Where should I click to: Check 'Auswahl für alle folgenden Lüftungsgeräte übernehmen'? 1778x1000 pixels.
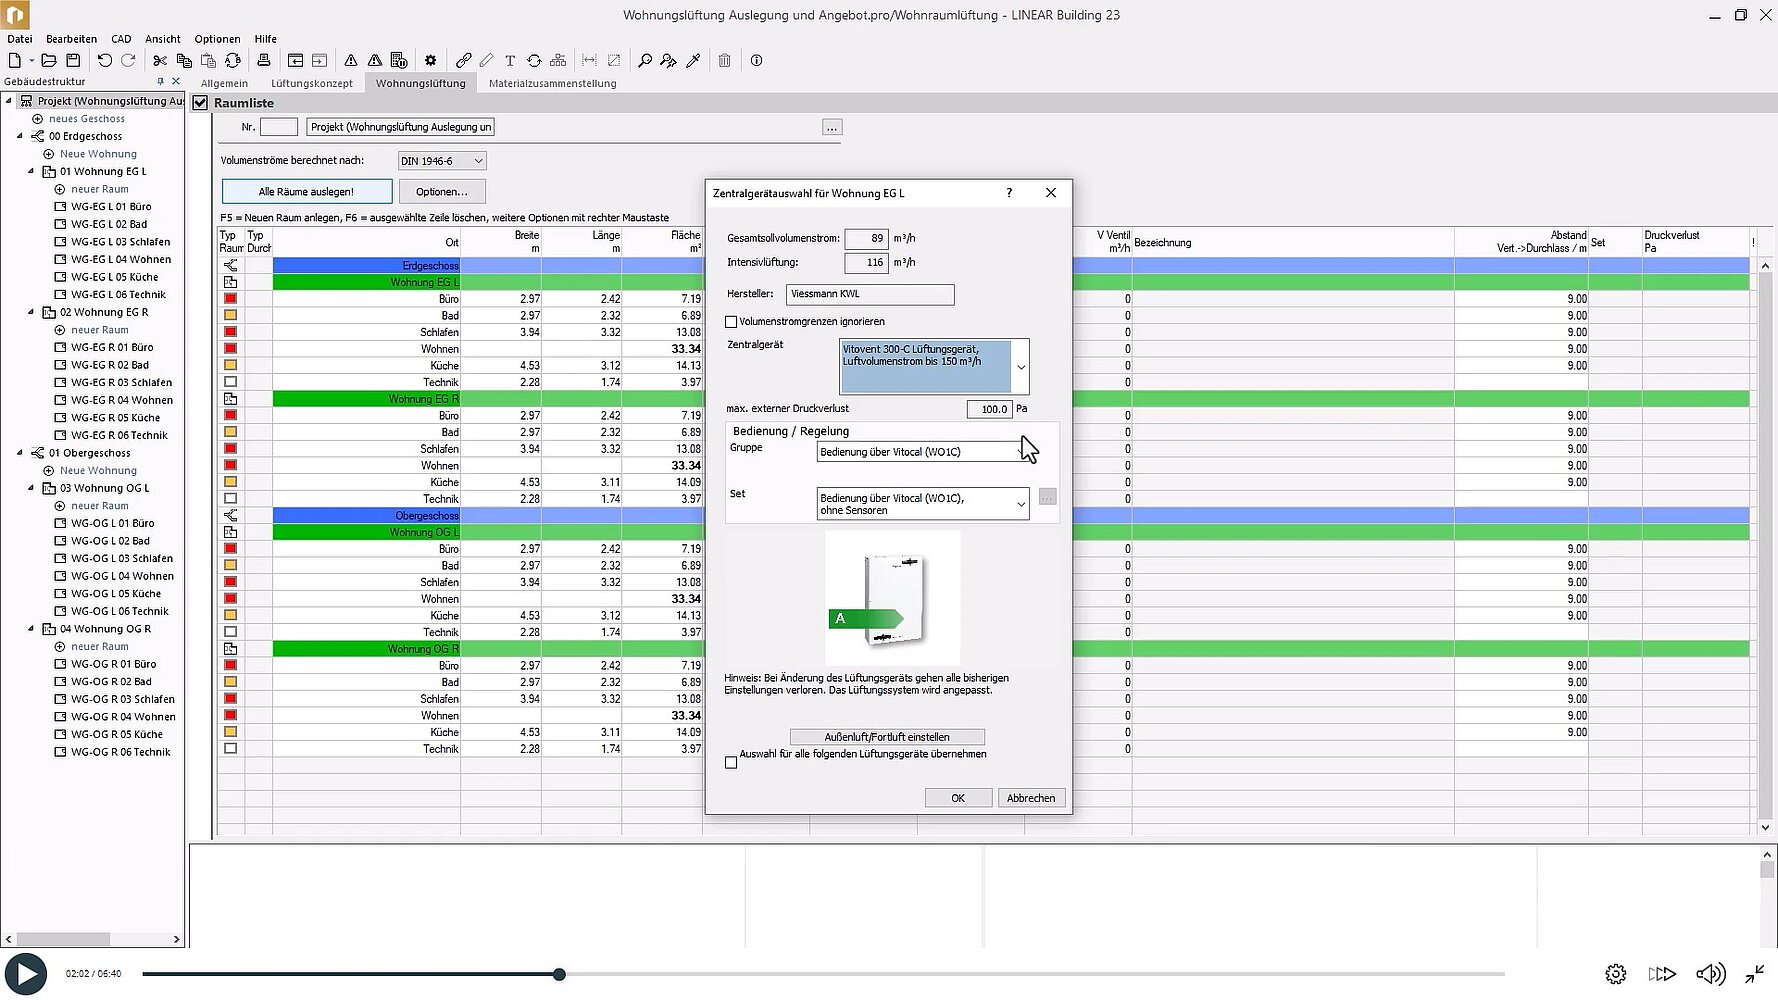coord(731,763)
